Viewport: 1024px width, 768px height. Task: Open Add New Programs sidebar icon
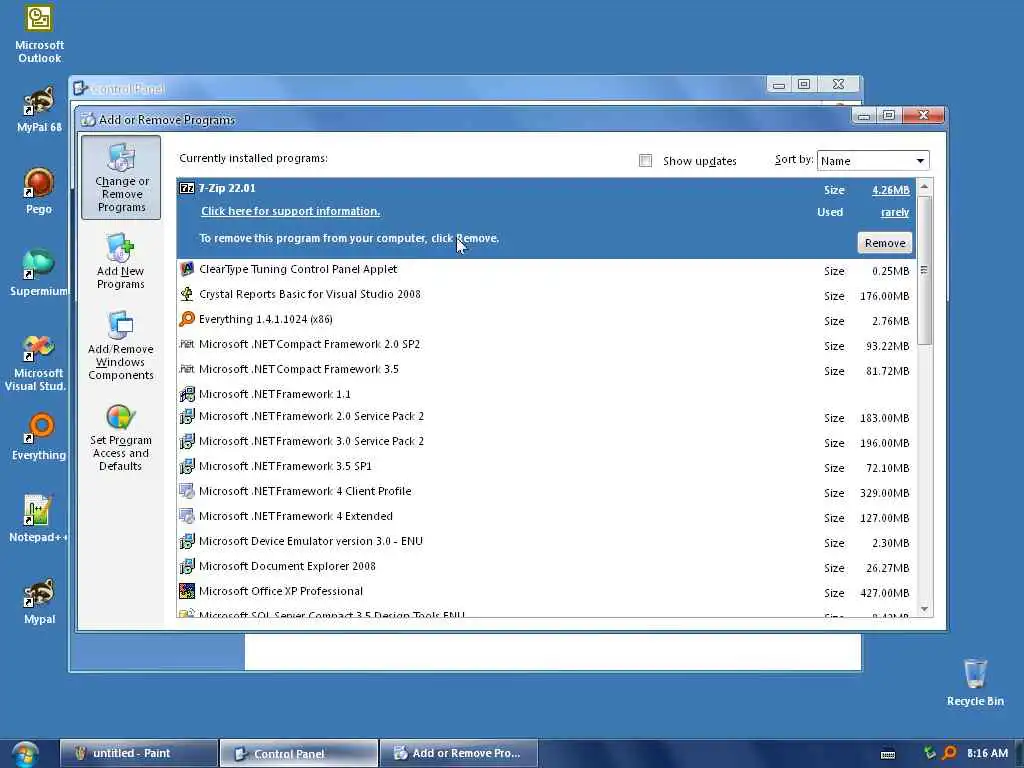121,261
